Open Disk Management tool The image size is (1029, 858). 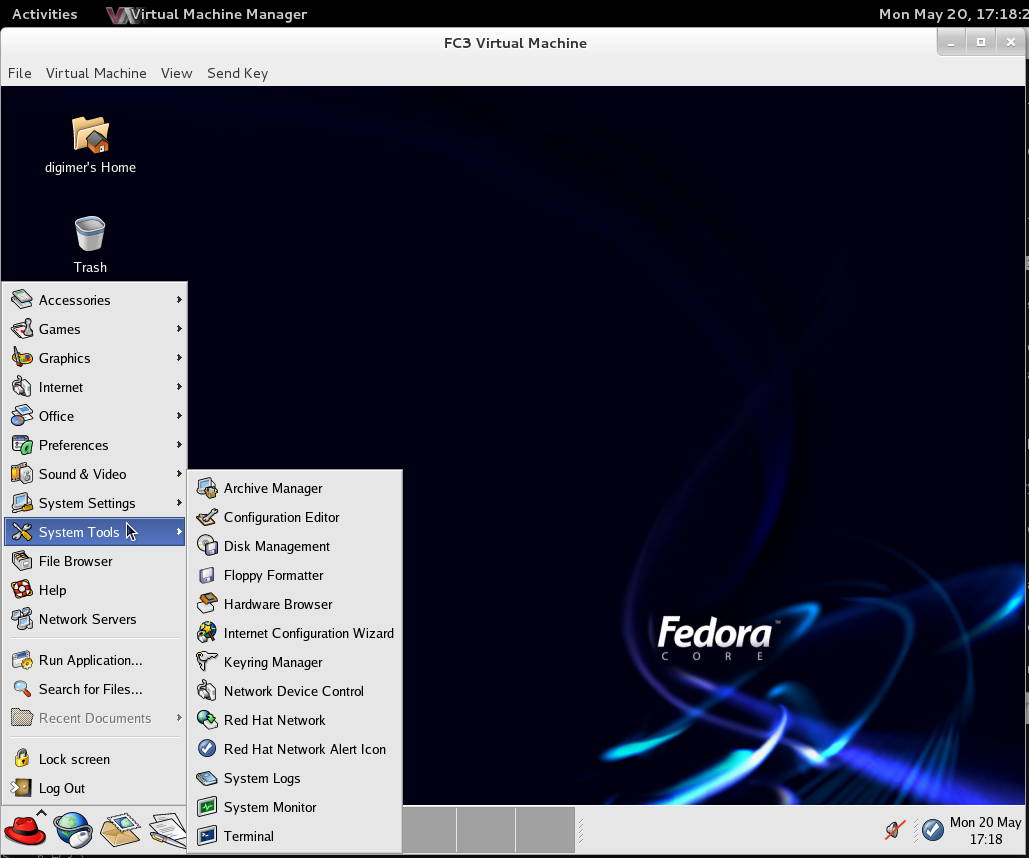point(295,546)
